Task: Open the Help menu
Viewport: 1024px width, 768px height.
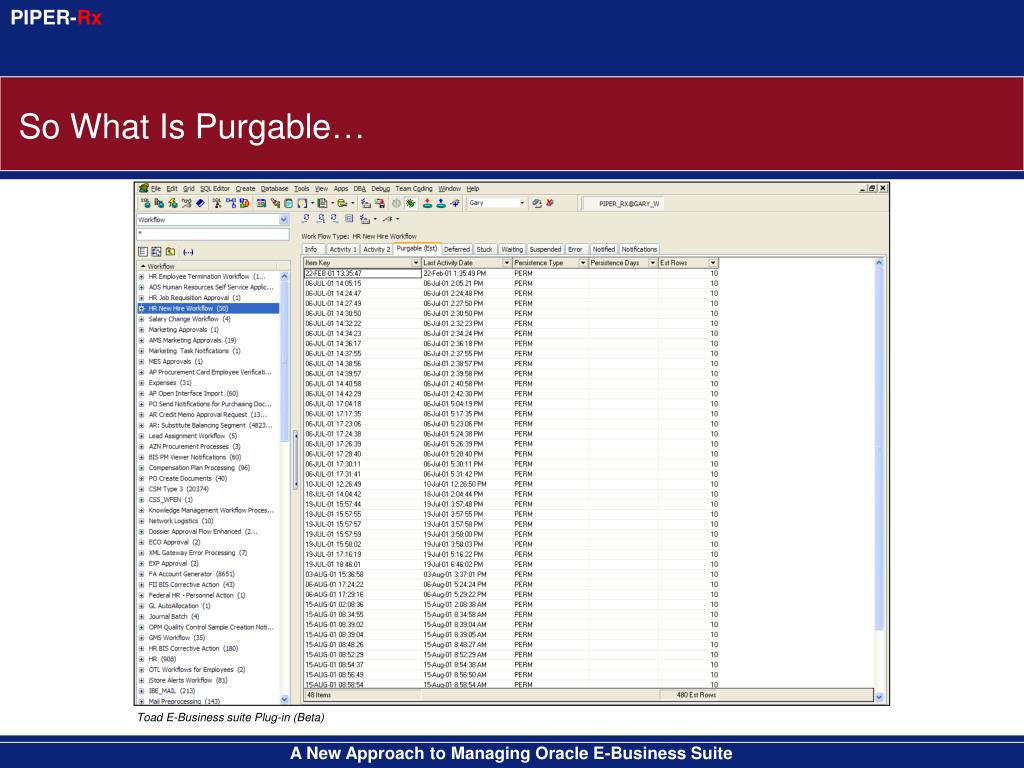Action: 473,189
